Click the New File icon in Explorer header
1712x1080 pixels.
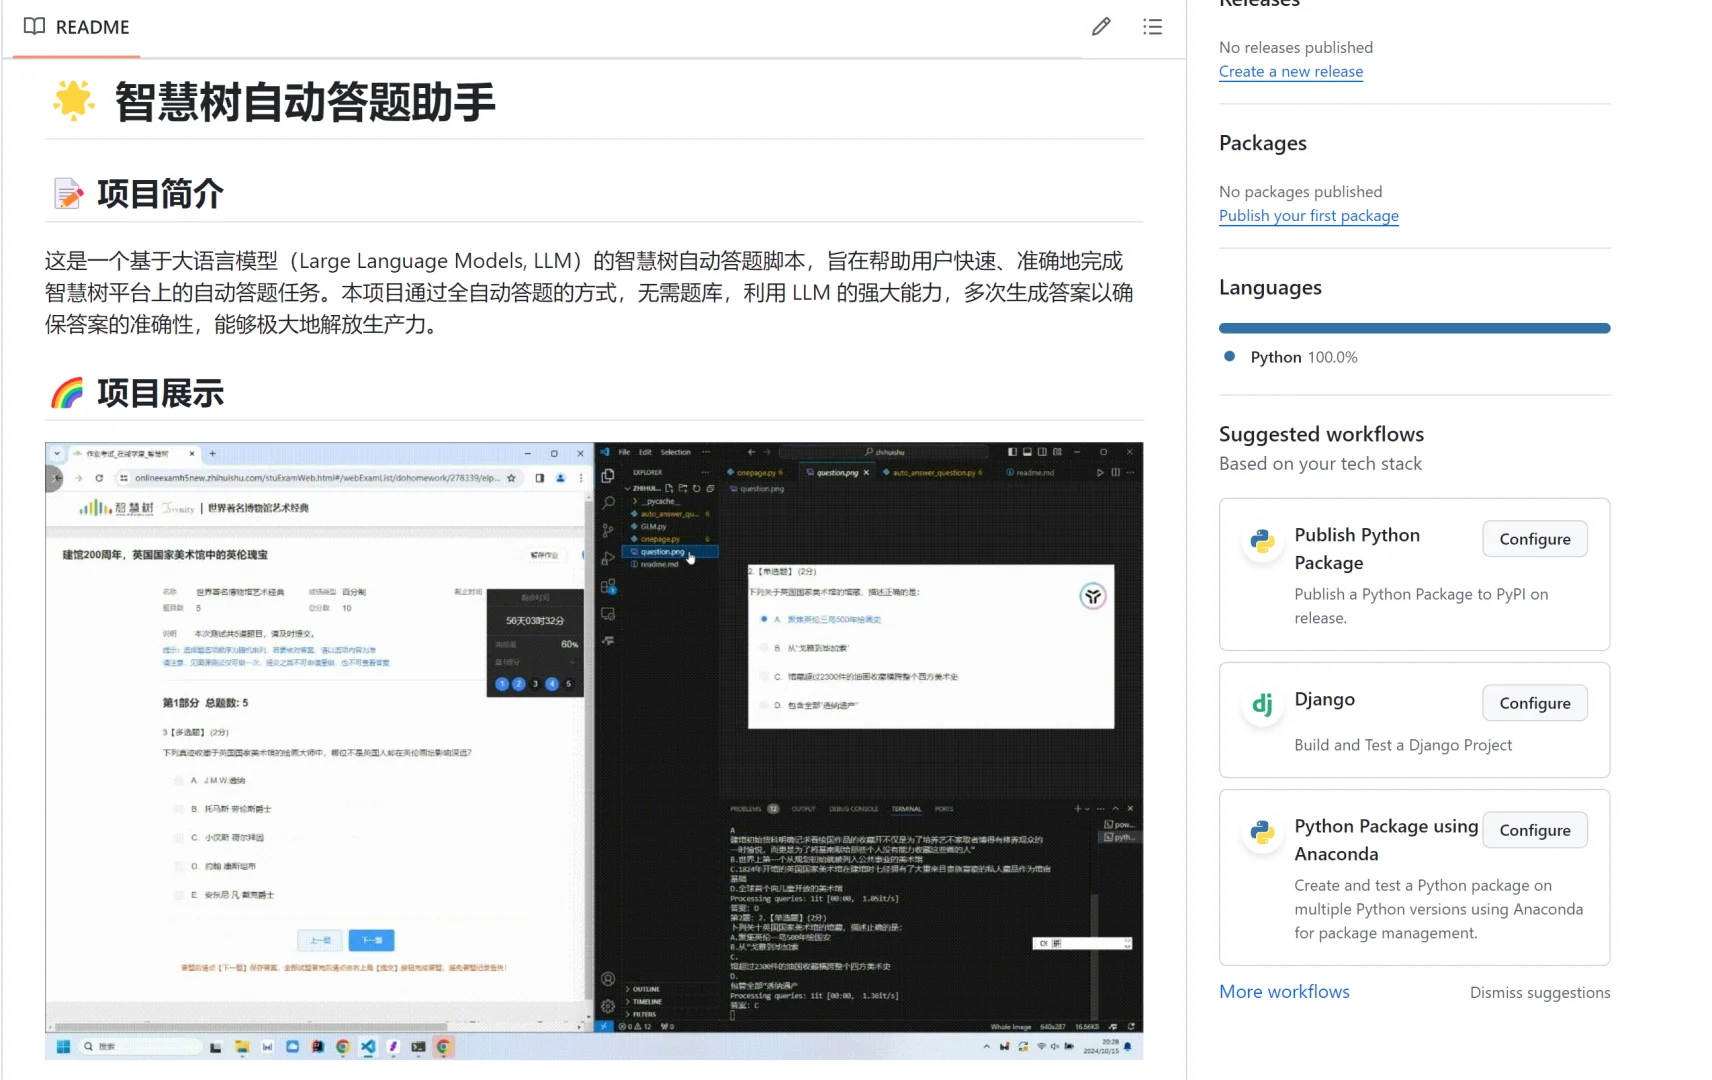(x=671, y=486)
